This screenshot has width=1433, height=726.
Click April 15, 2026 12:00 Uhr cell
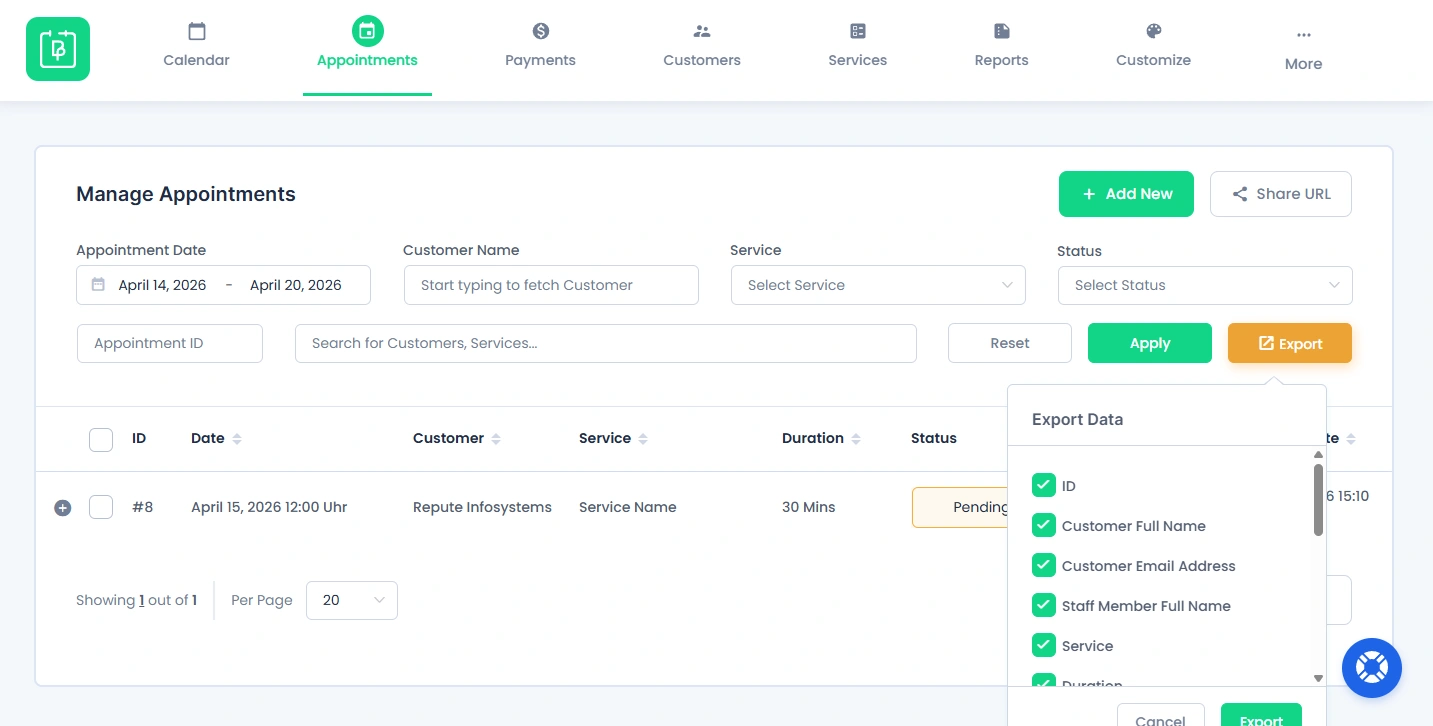(269, 507)
